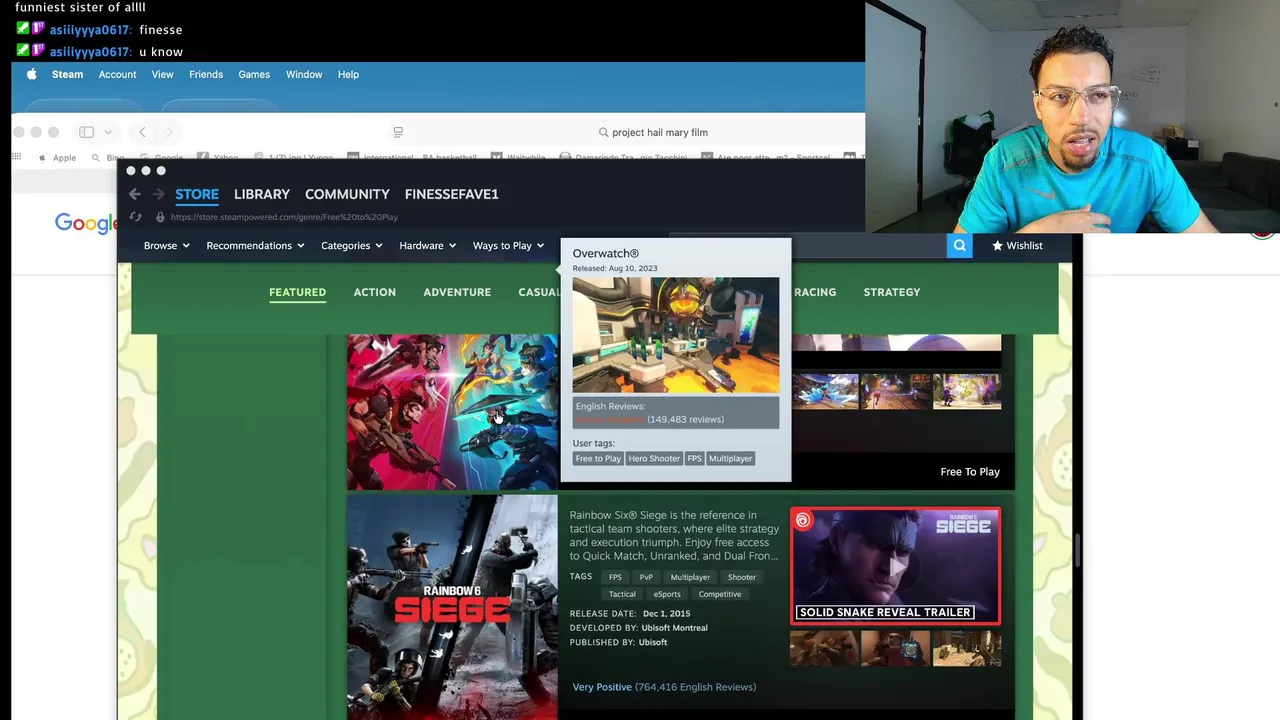
Task: Click the star icon next to Wishlist
Action: [x=997, y=245]
